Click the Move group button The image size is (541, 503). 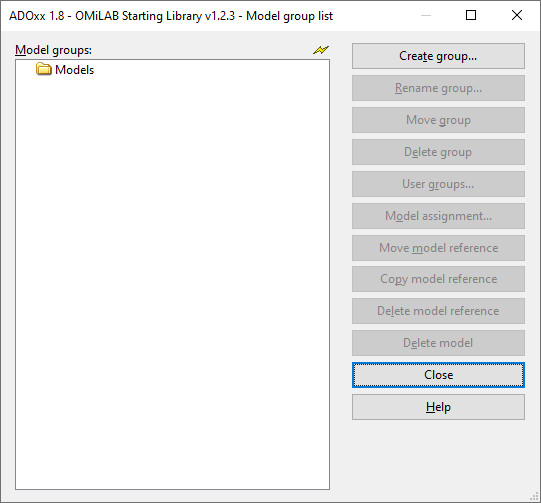tap(438, 120)
